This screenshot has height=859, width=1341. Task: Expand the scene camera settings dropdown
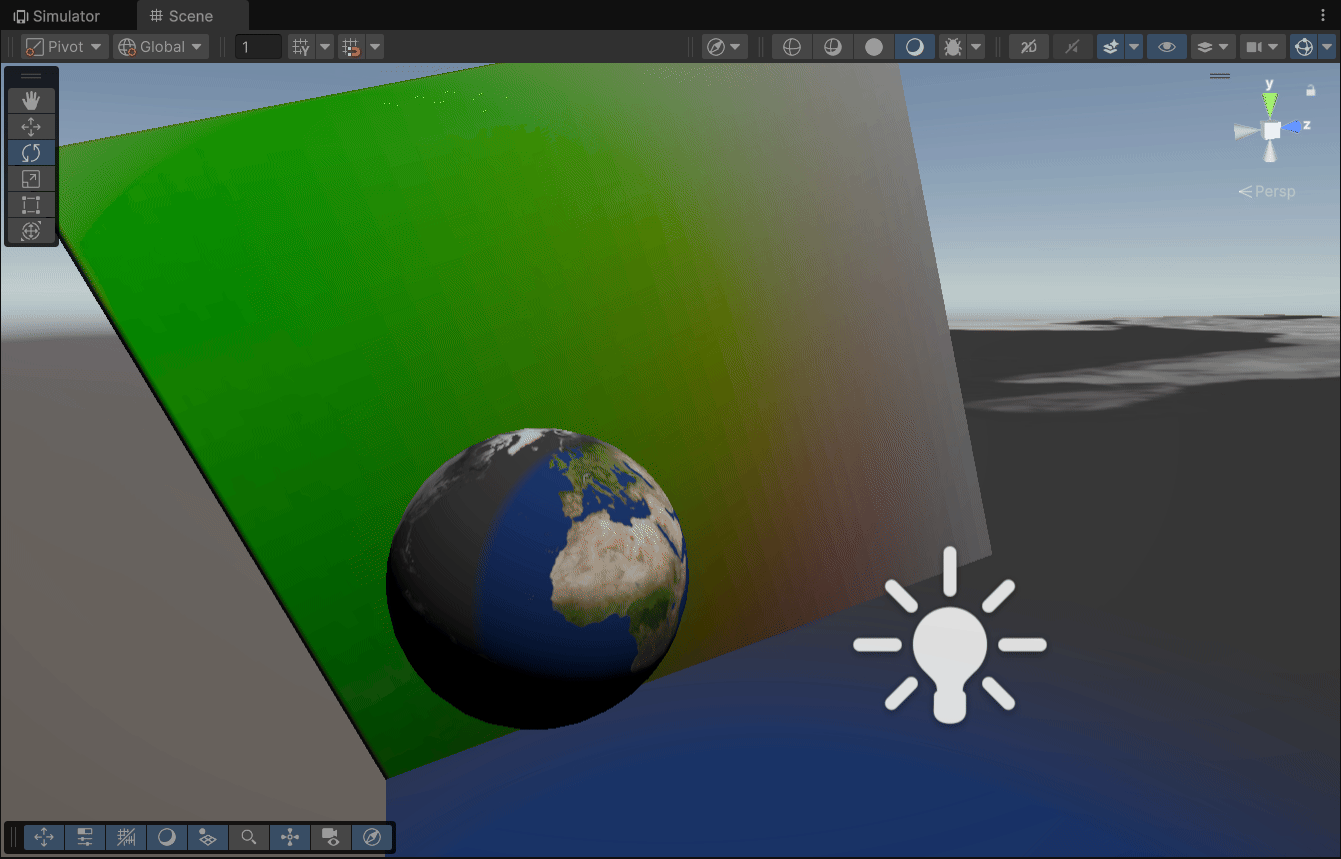(x=1274, y=47)
